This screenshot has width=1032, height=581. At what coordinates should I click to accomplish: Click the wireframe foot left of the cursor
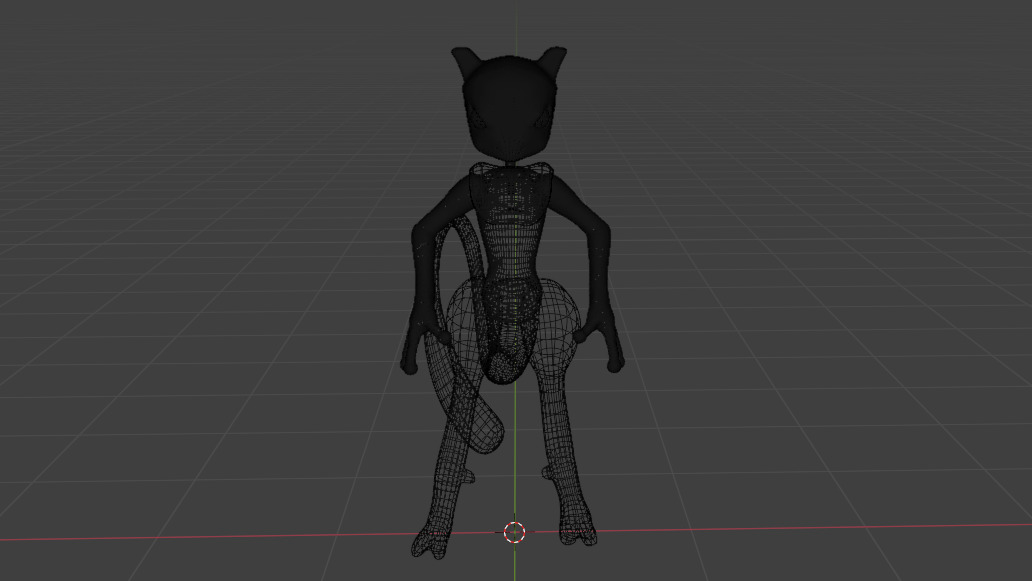tap(432, 542)
